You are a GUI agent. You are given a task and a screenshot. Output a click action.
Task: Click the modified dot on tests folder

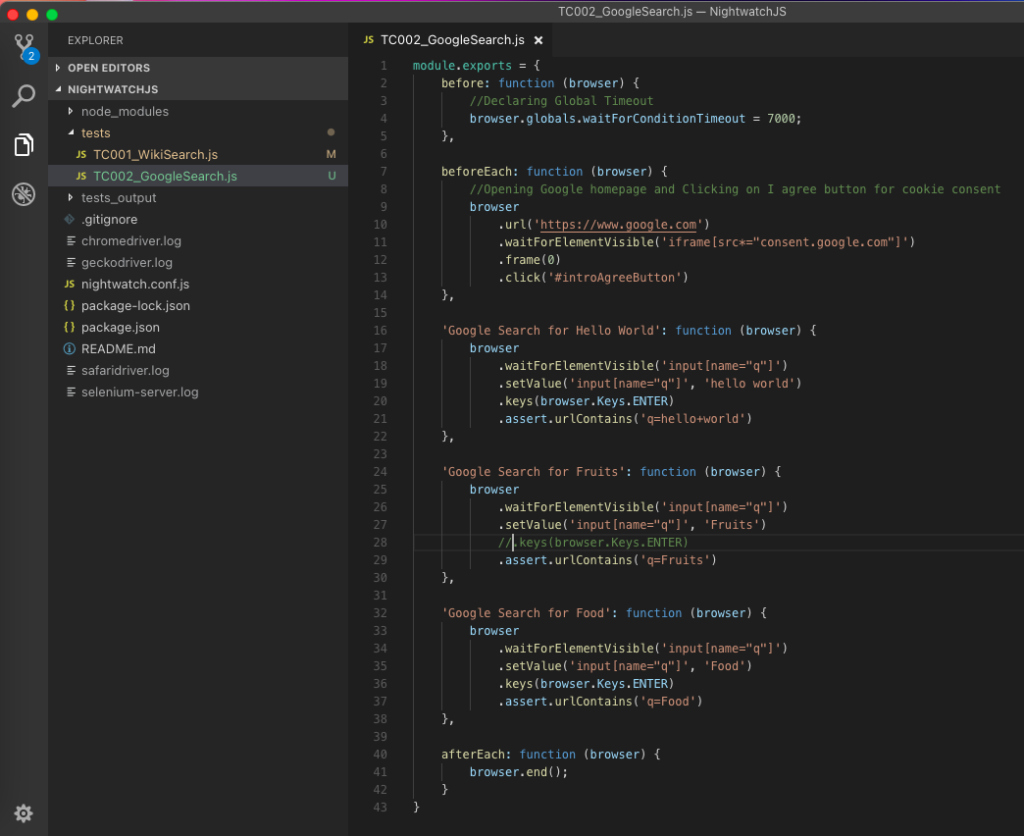(x=331, y=133)
